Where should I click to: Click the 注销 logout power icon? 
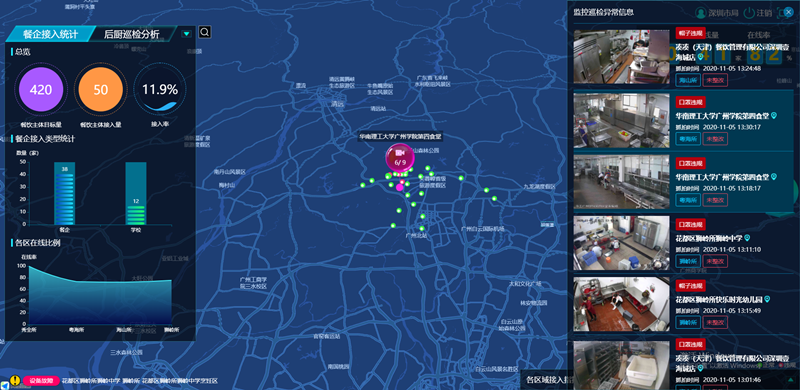pyautogui.click(x=748, y=13)
